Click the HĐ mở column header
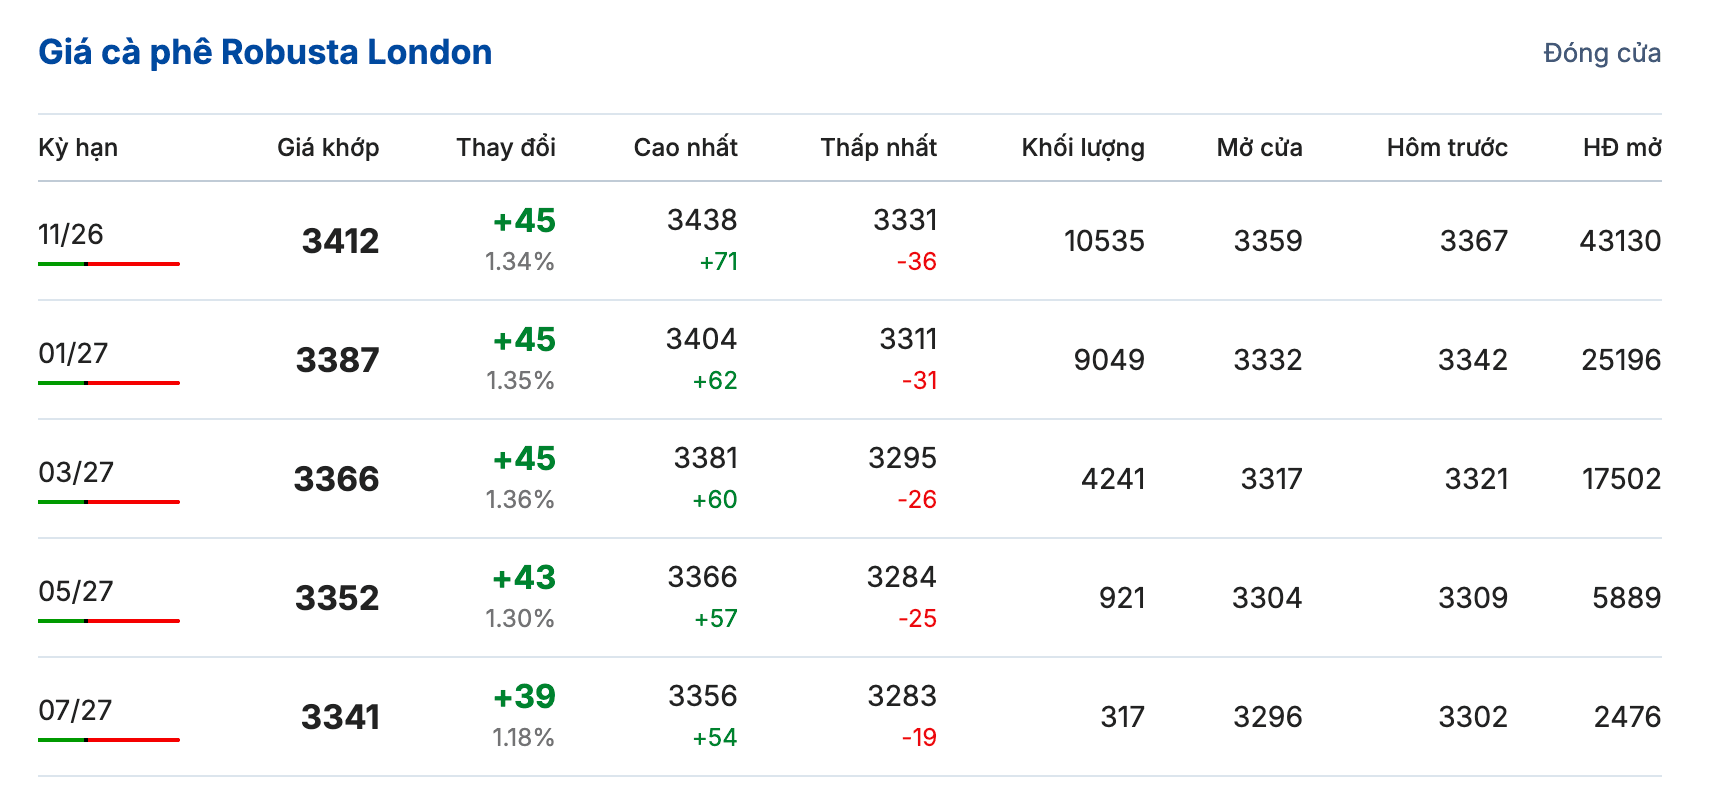The image size is (1714, 798). 1622,148
